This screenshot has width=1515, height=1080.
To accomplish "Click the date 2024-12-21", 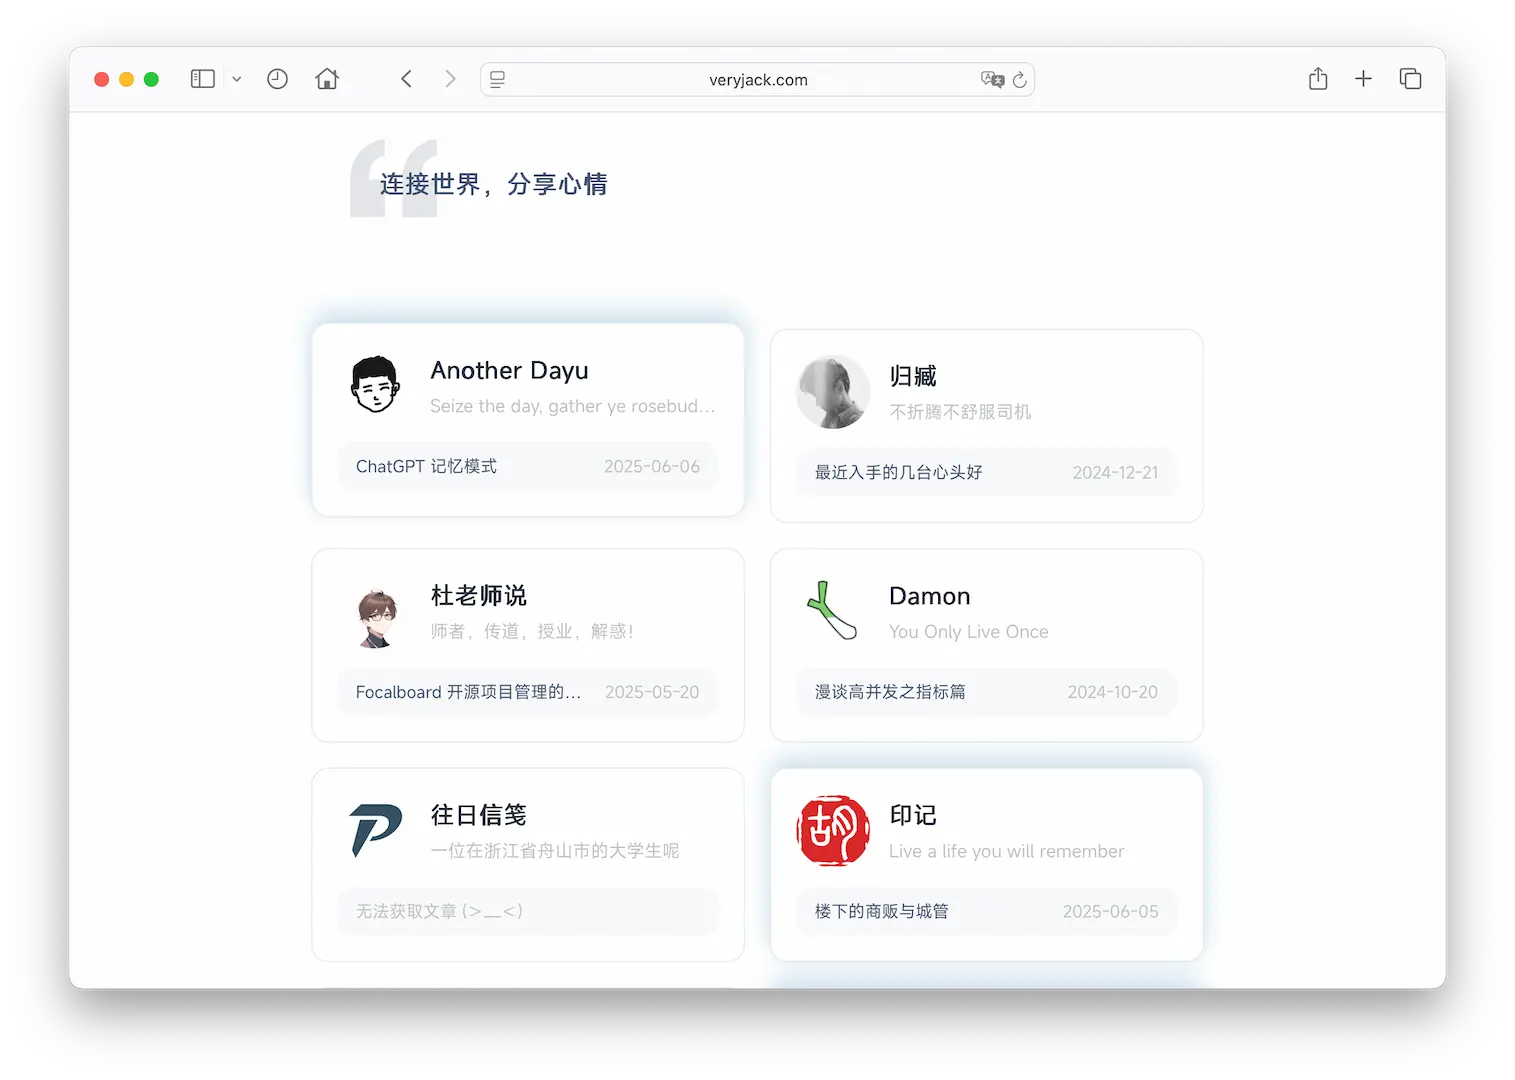I will [1115, 473].
